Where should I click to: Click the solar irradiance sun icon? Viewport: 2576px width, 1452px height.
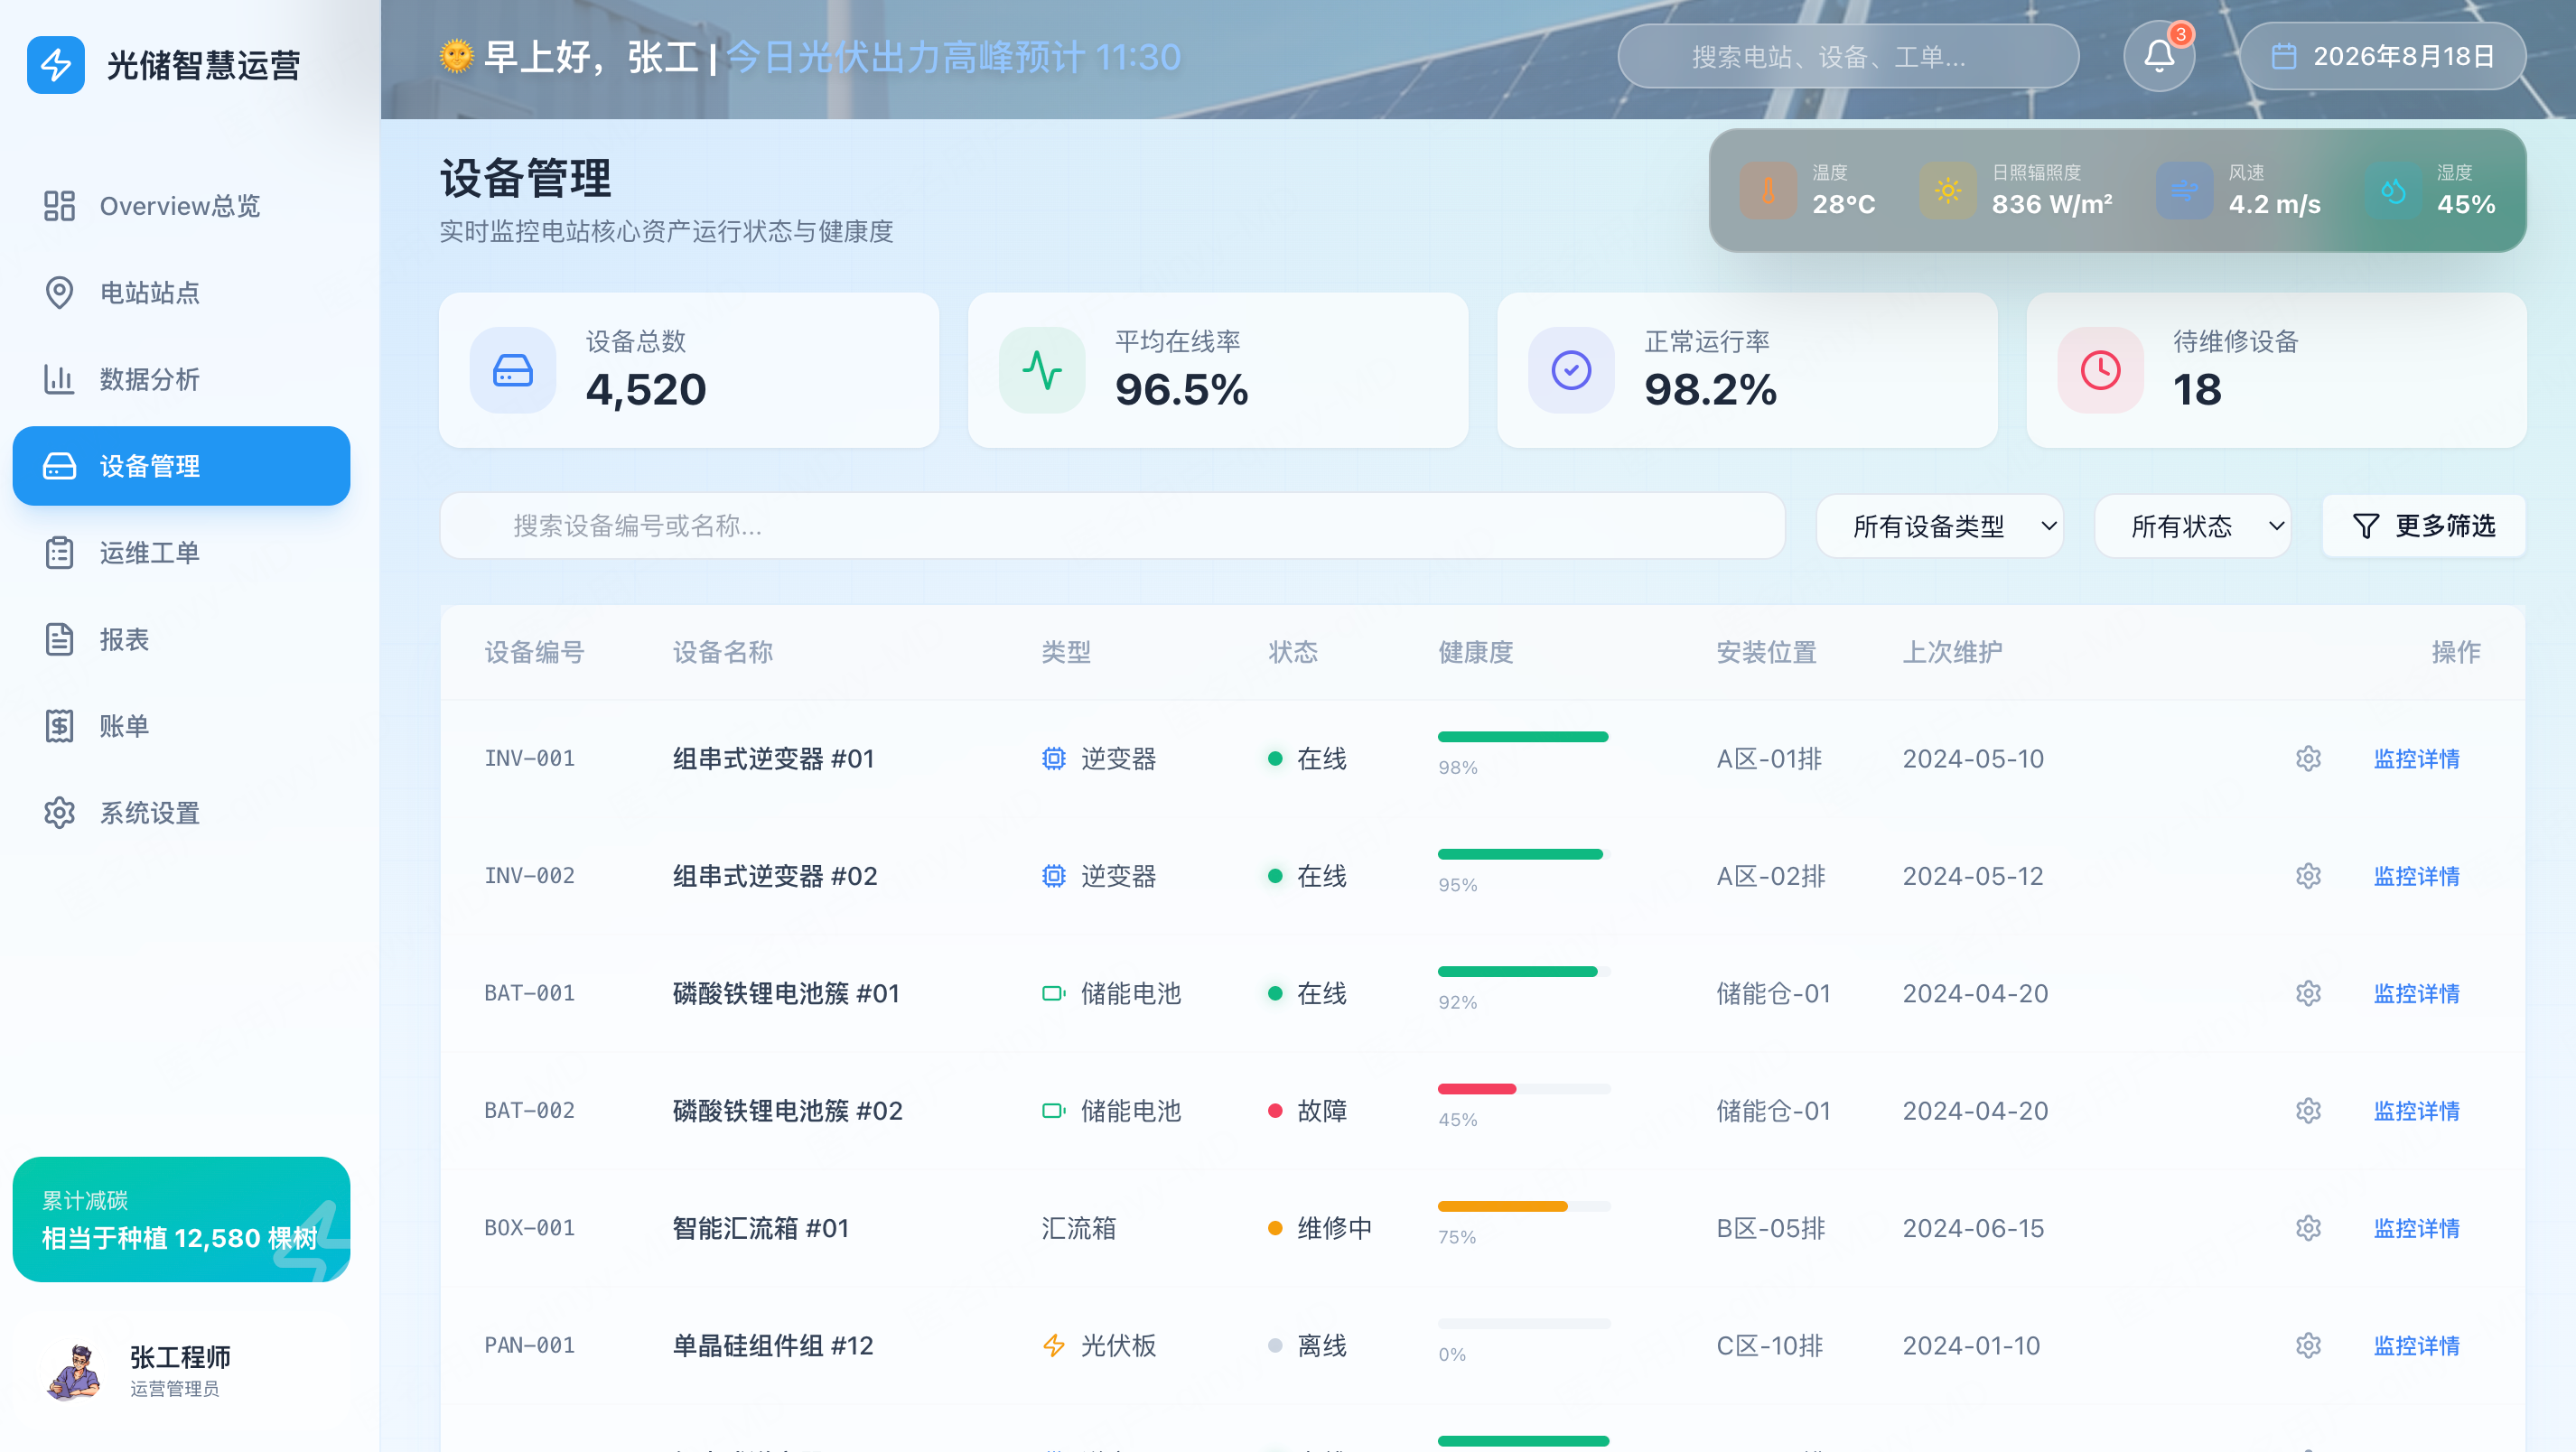click(x=1948, y=190)
